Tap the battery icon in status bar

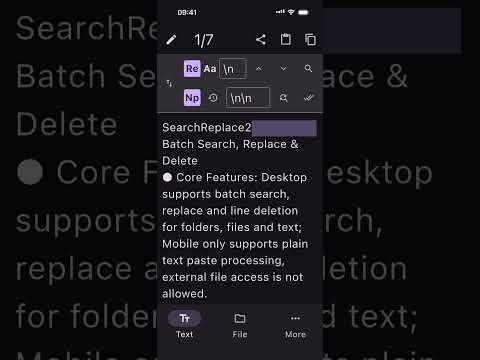coord(303,12)
